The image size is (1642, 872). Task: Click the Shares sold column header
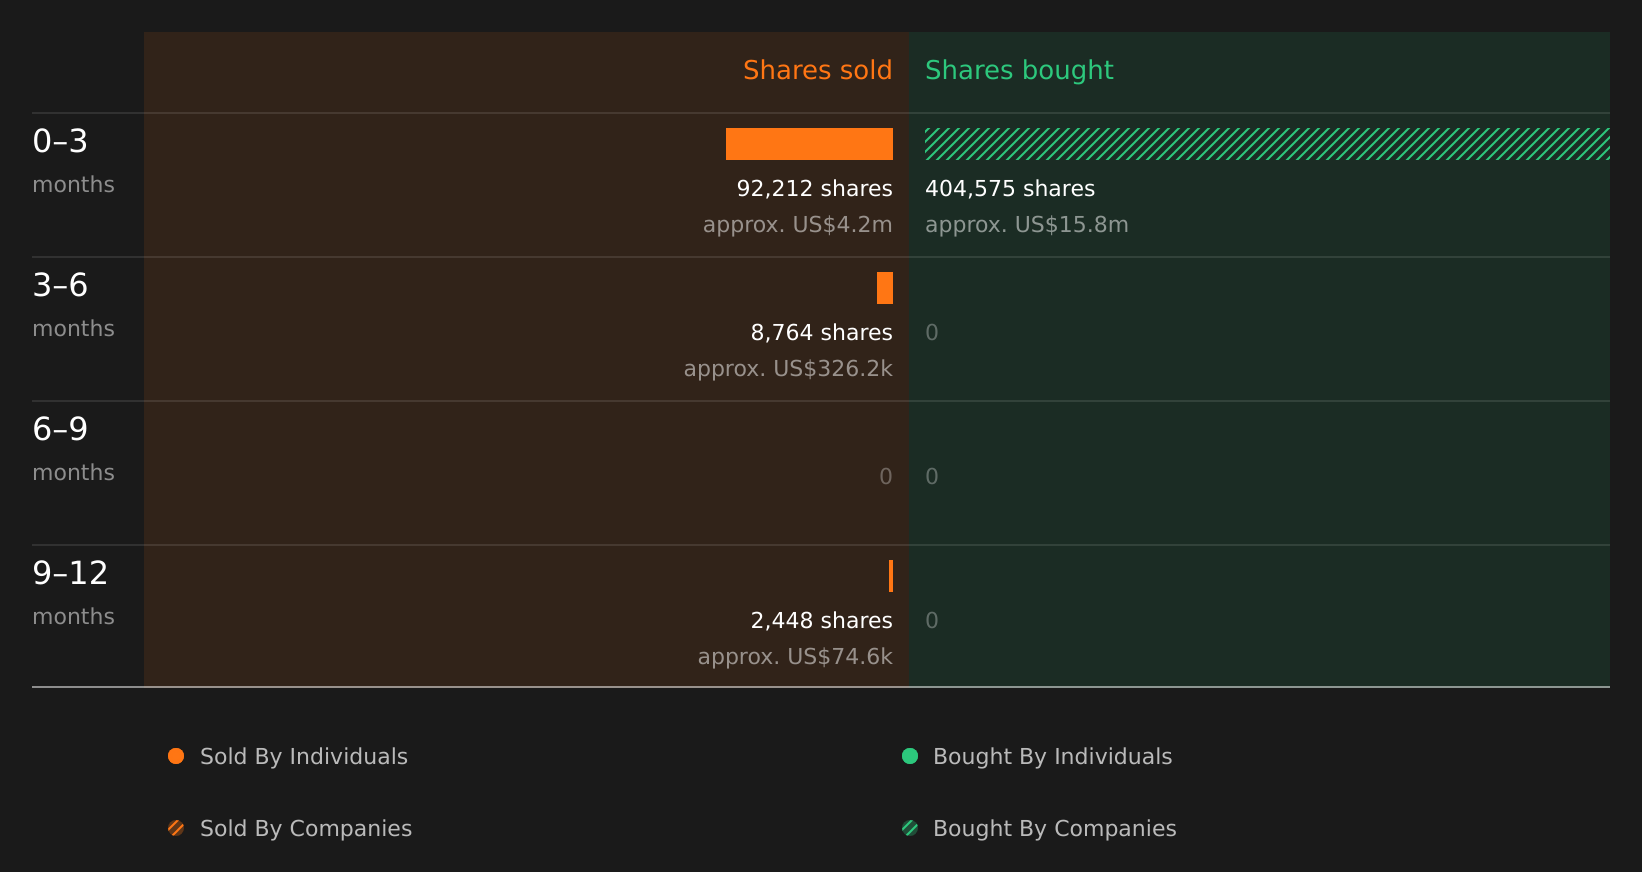pyautogui.click(x=817, y=70)
